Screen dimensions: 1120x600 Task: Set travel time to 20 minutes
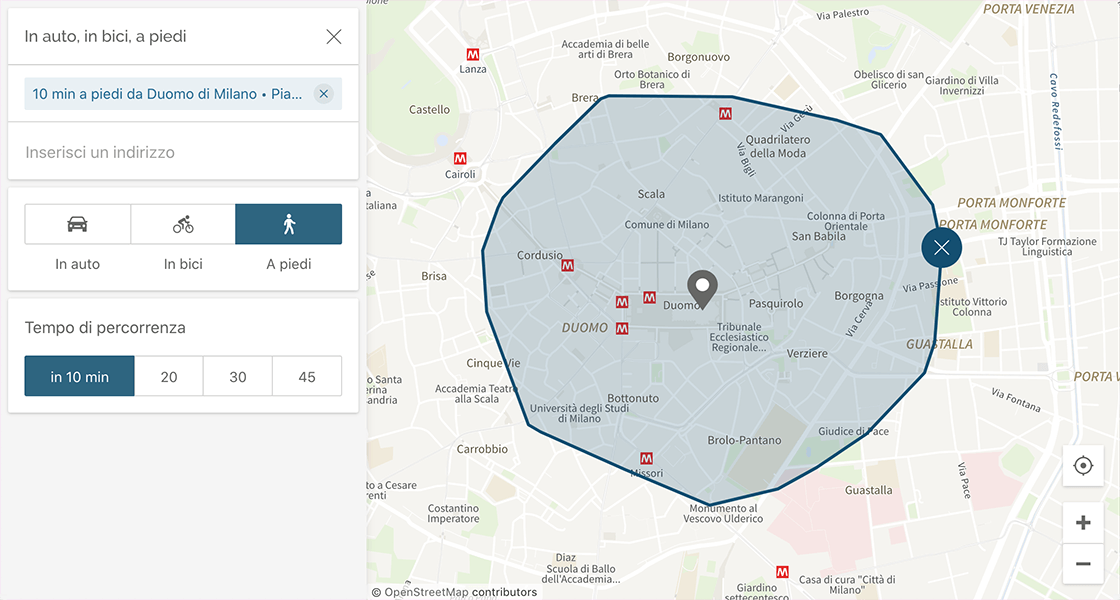tap(169, 376)
